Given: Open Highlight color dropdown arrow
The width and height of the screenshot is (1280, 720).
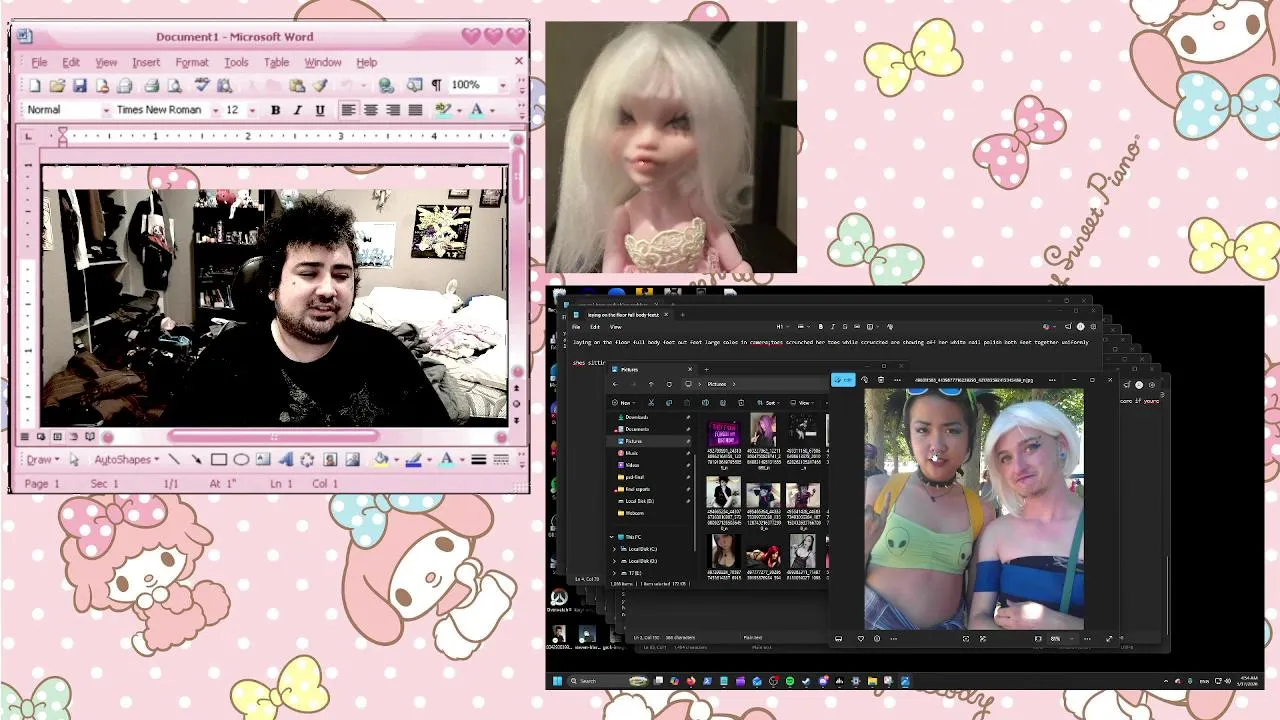Looking at the screenshot, I should click(458, 110).
